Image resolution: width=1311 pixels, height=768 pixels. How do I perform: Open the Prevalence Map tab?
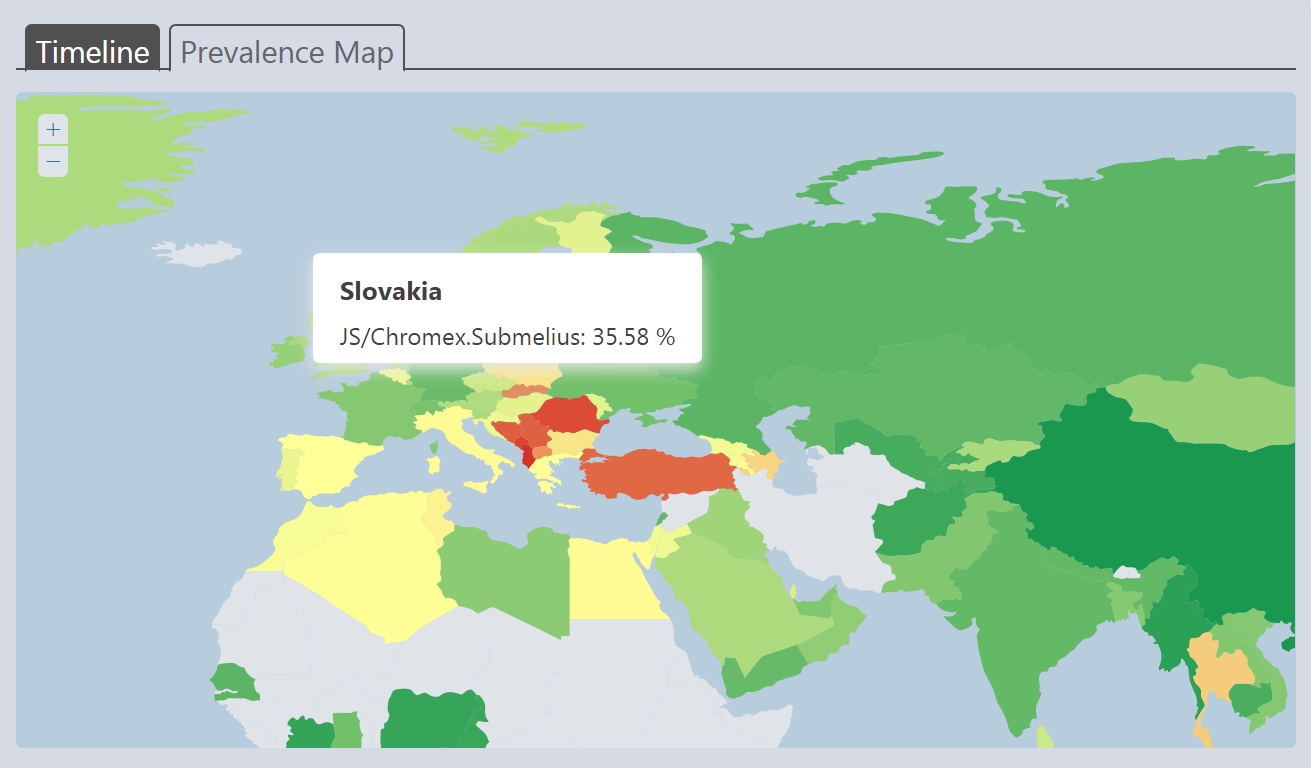pyautogui.click(x=287, y=52)
